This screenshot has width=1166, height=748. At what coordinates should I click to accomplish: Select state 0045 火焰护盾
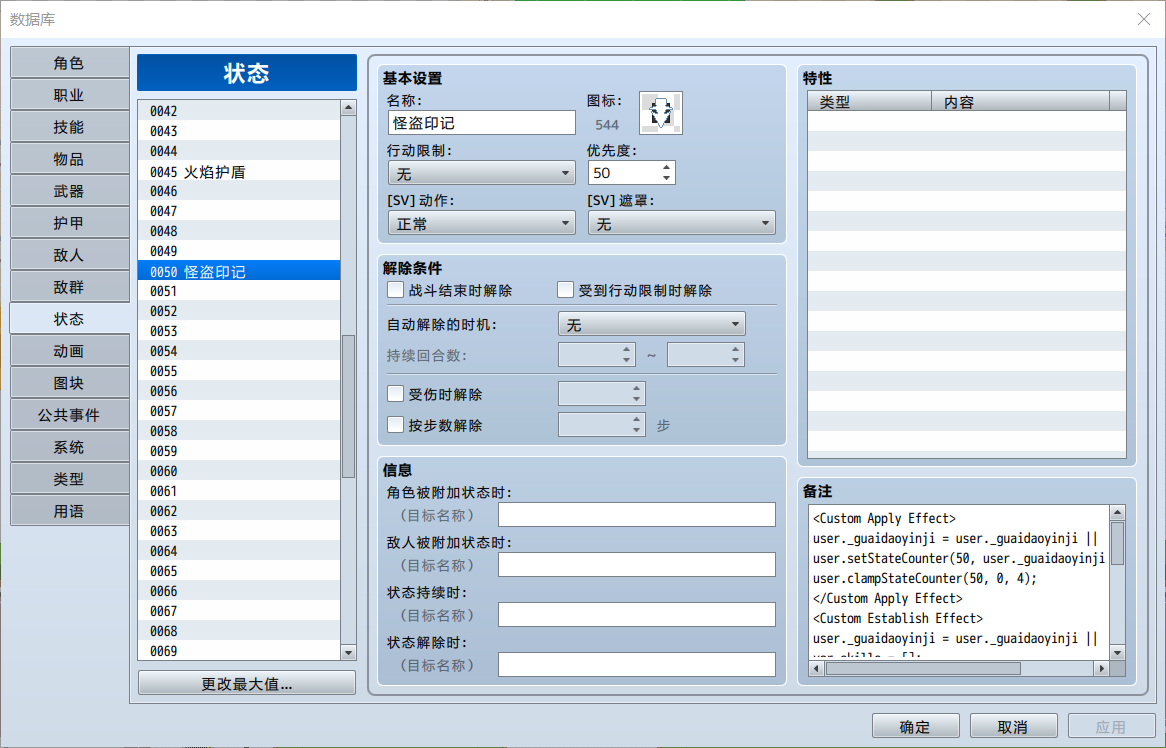pos(239,171)
